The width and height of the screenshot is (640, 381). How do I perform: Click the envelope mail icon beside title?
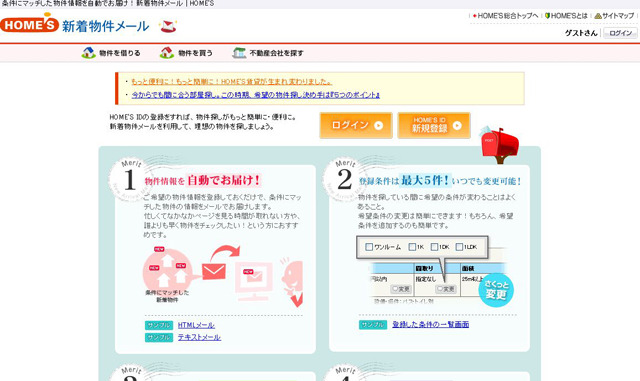point(168,27)
